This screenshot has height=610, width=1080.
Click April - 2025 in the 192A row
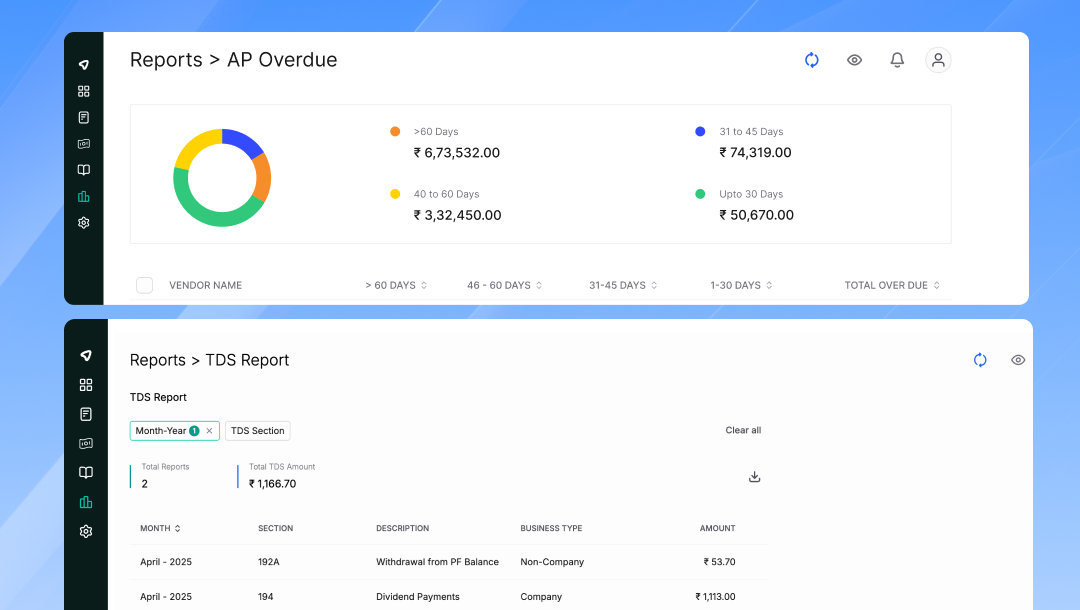click(x=166, y=562)
